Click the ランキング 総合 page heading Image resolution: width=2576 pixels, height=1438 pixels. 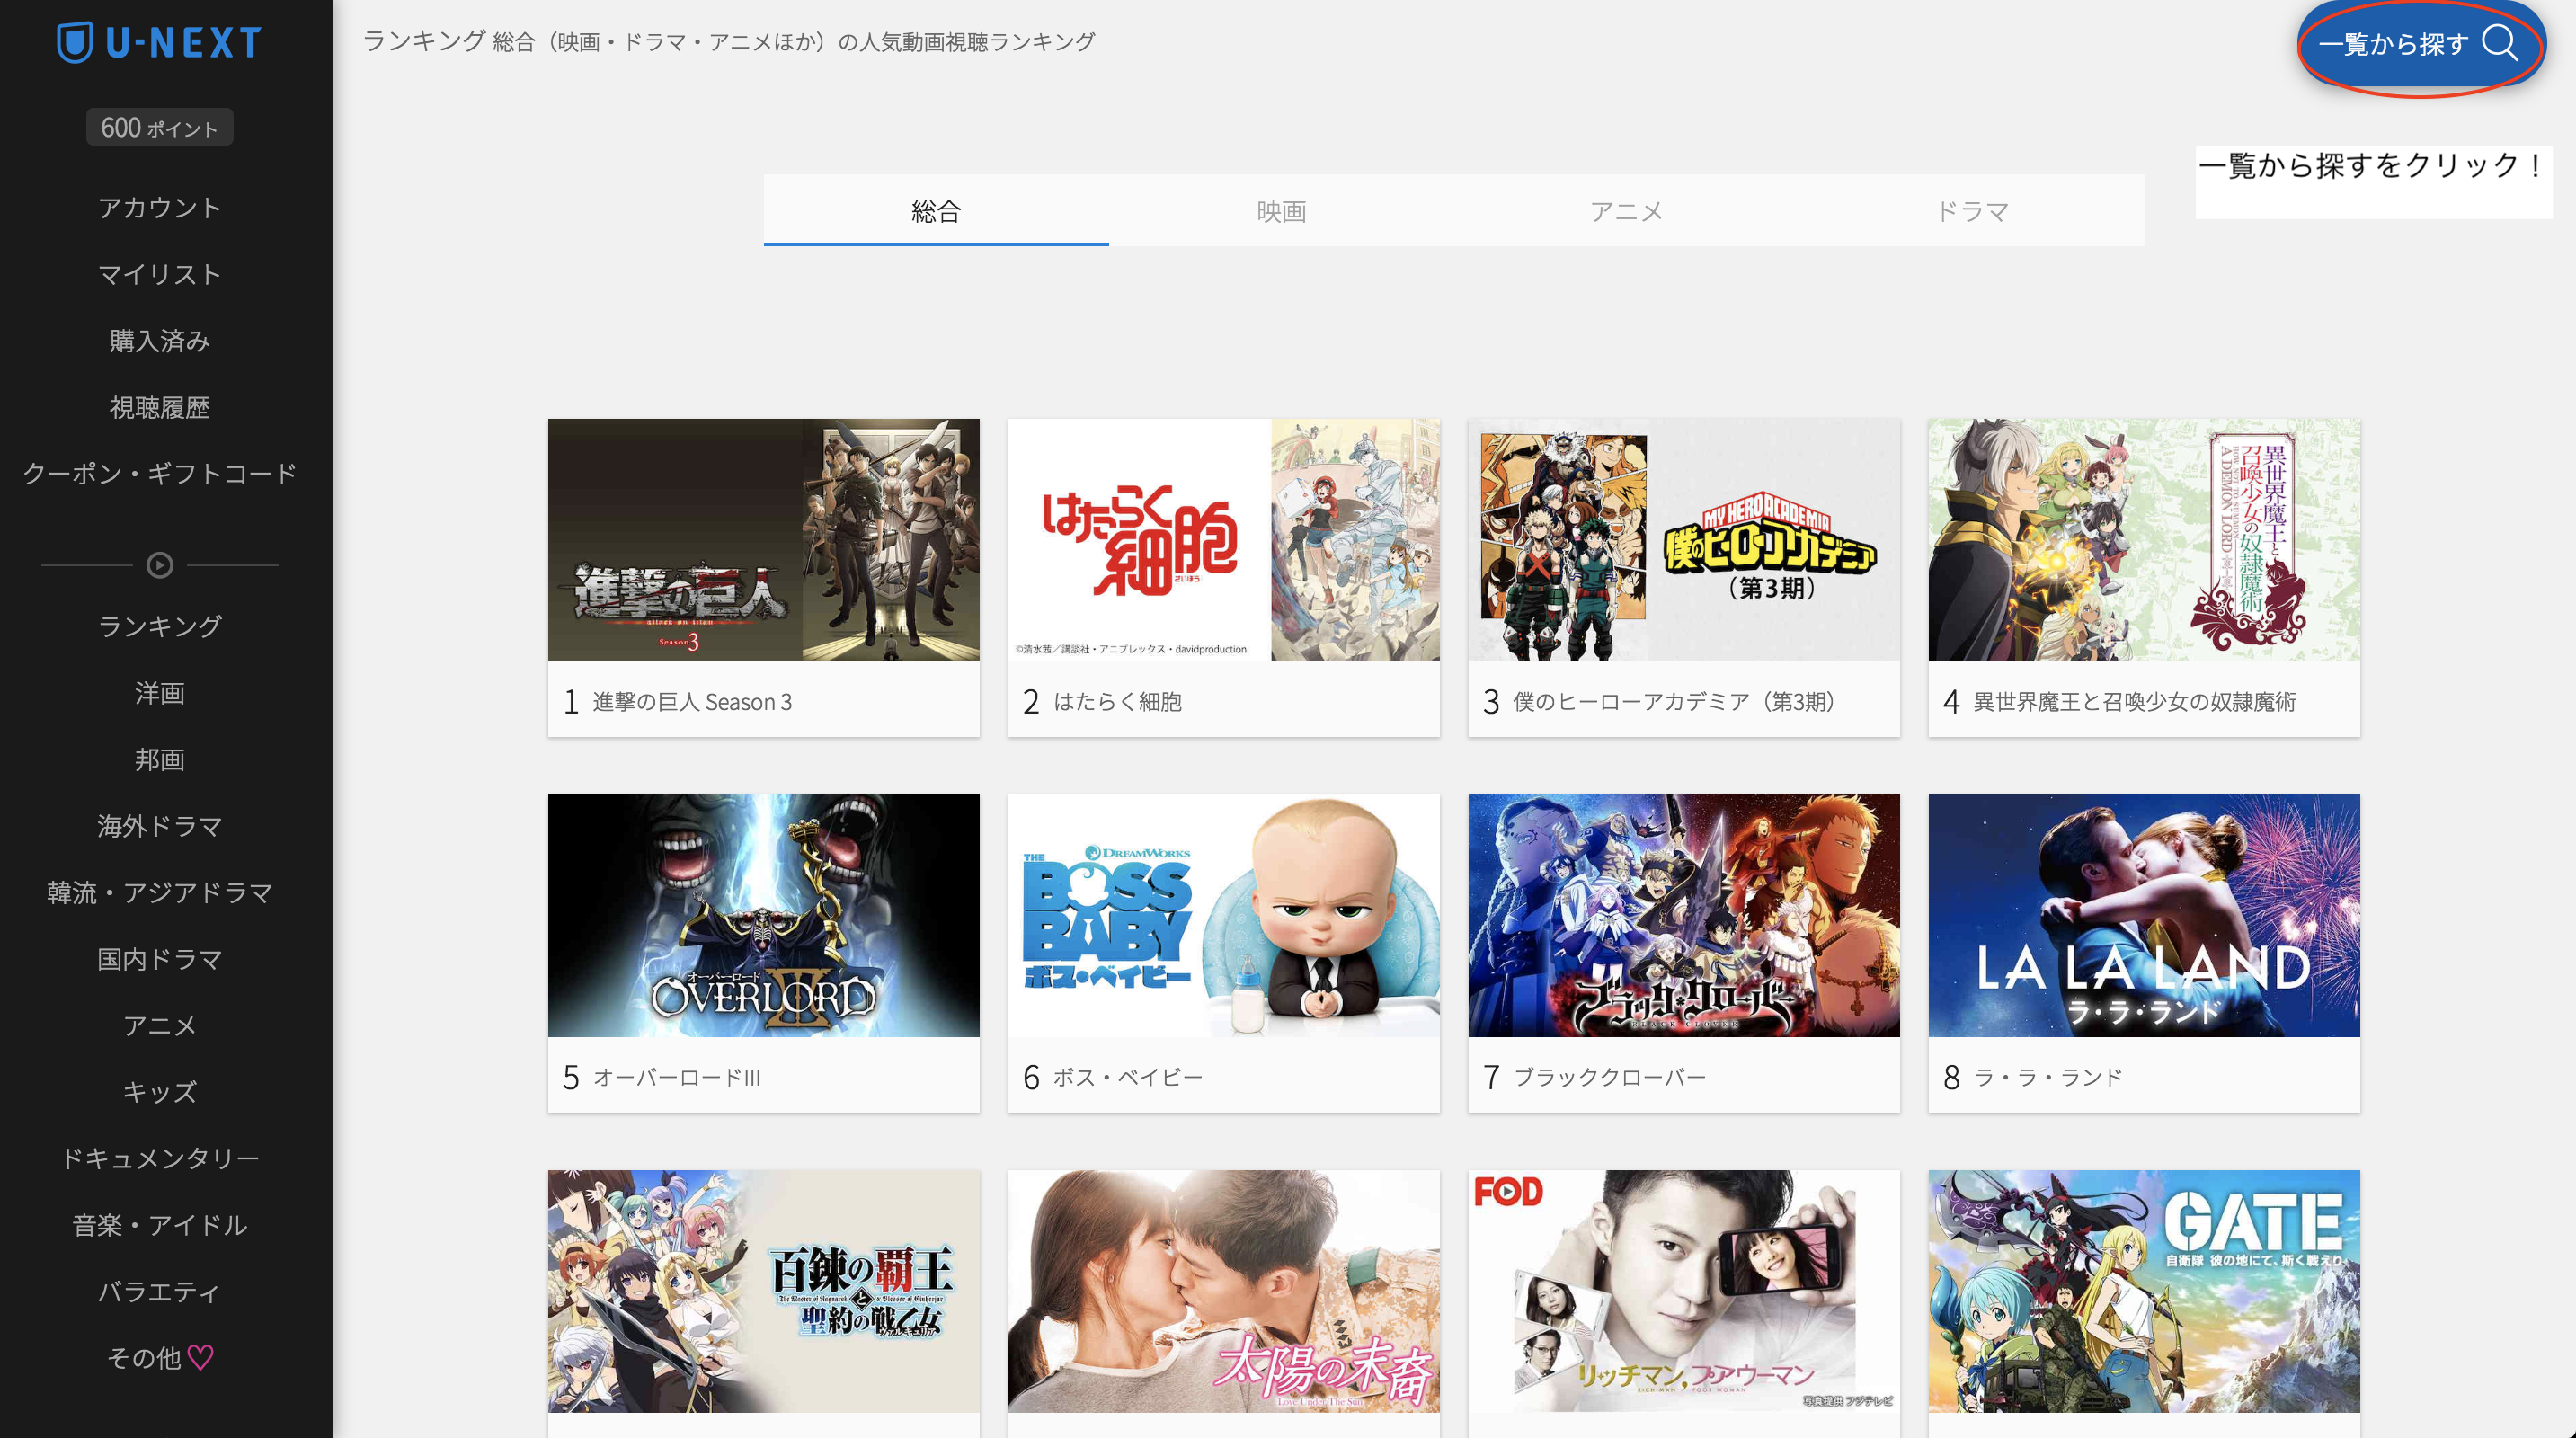729,42
